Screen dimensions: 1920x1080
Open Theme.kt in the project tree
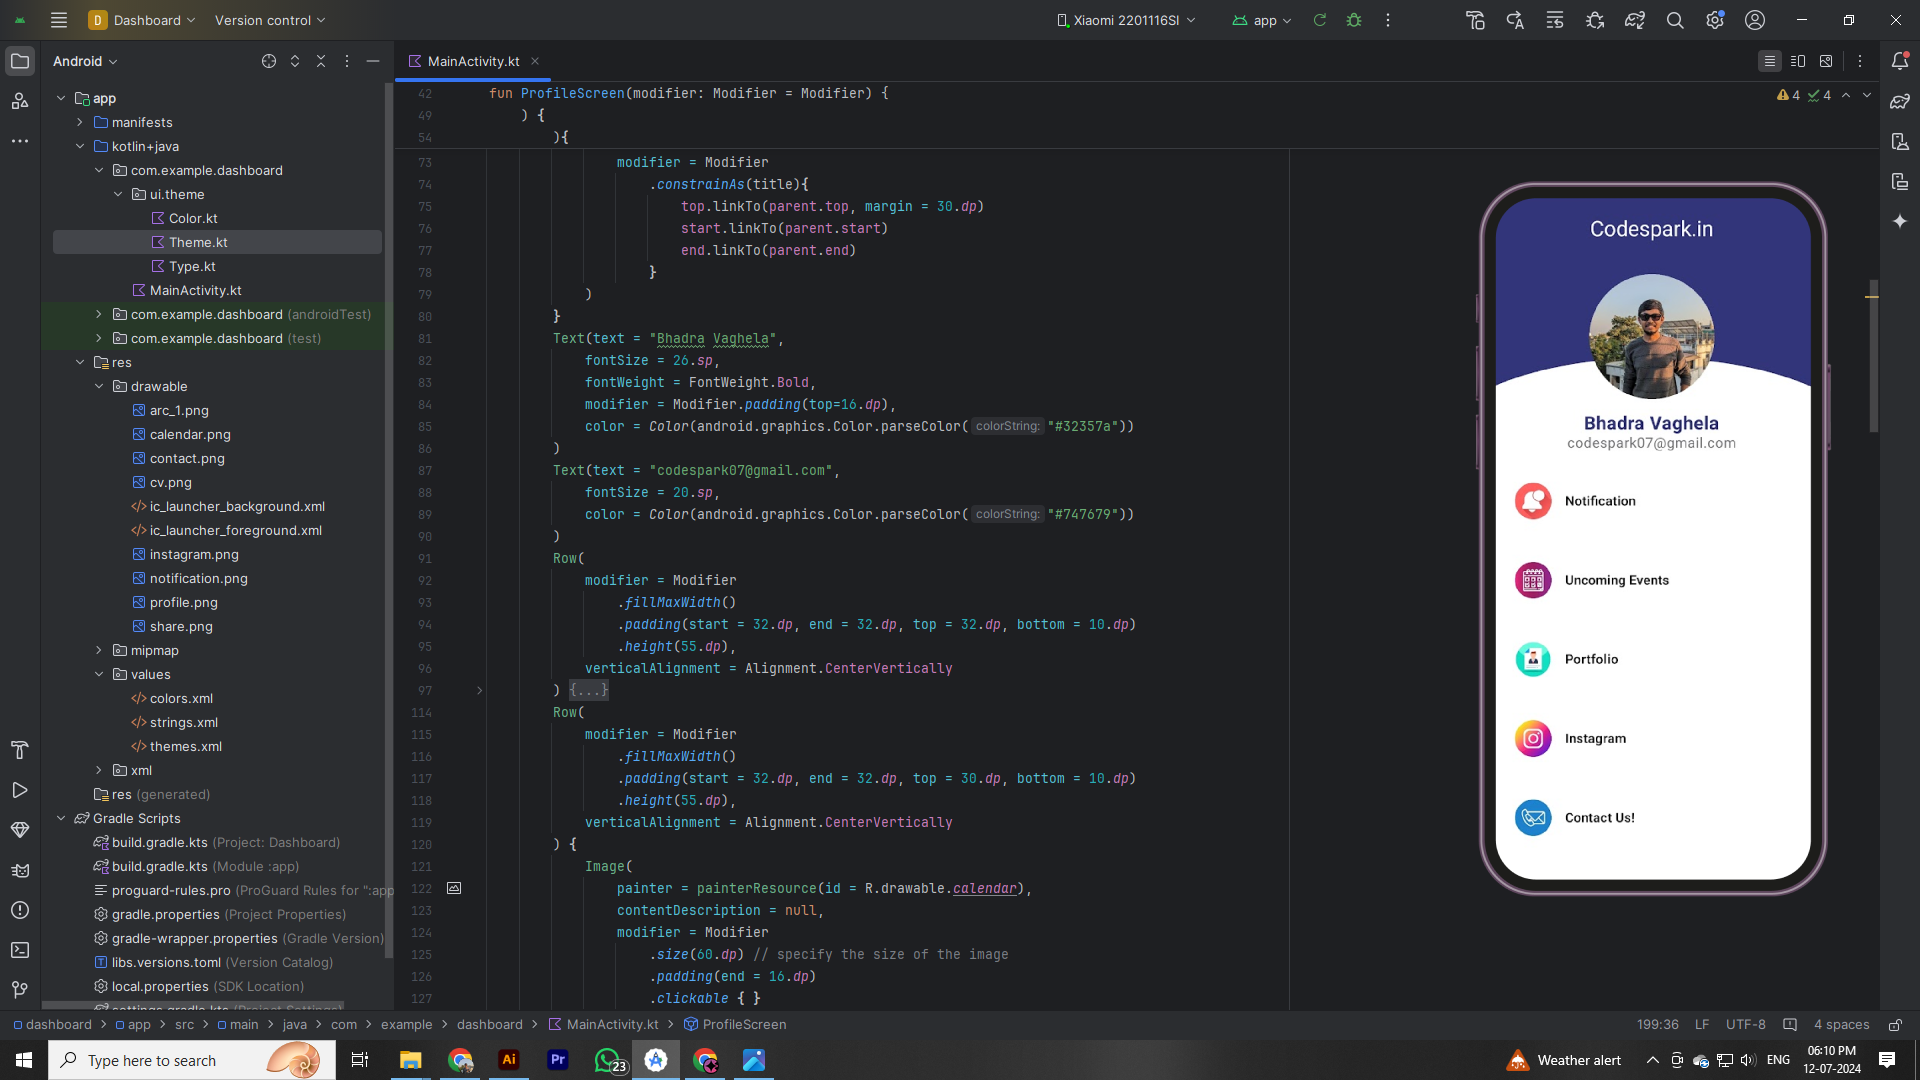[x=198, y=242]
